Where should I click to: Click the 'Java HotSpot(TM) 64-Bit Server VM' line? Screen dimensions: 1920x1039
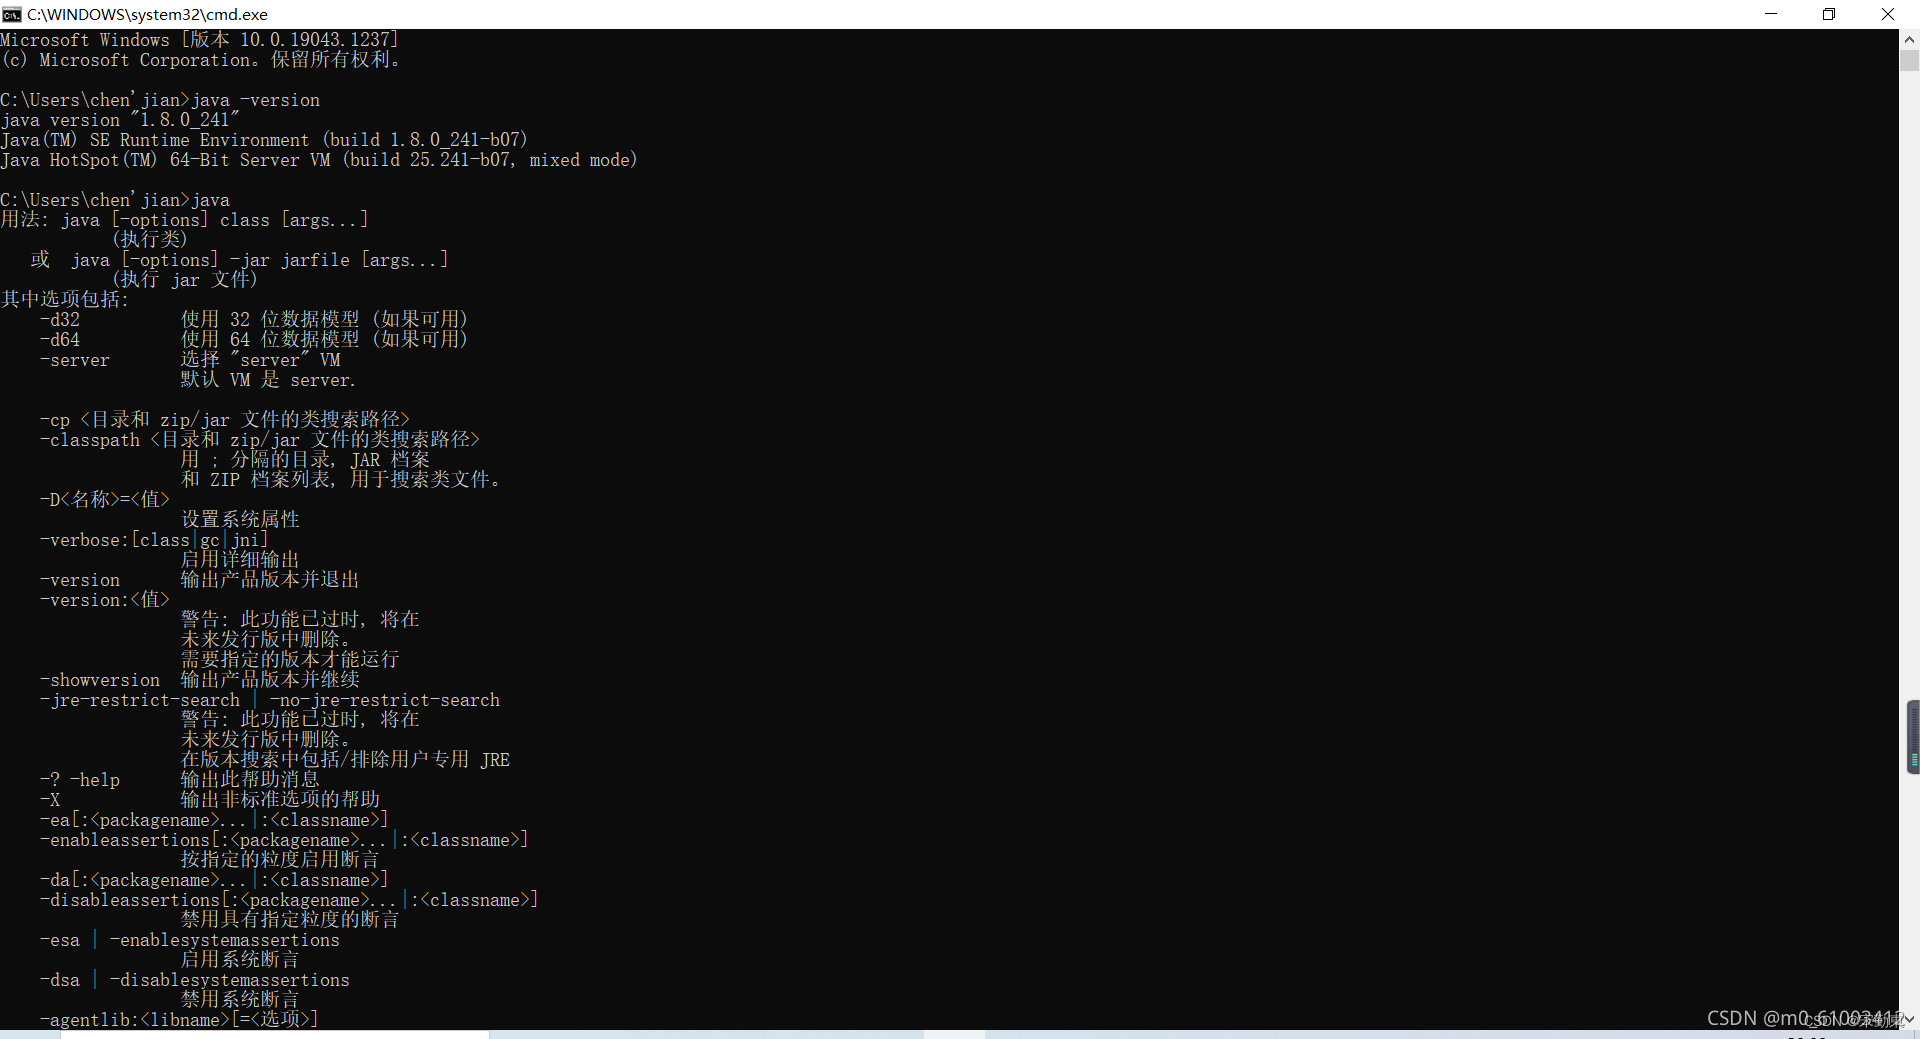[x=319, y=160]
